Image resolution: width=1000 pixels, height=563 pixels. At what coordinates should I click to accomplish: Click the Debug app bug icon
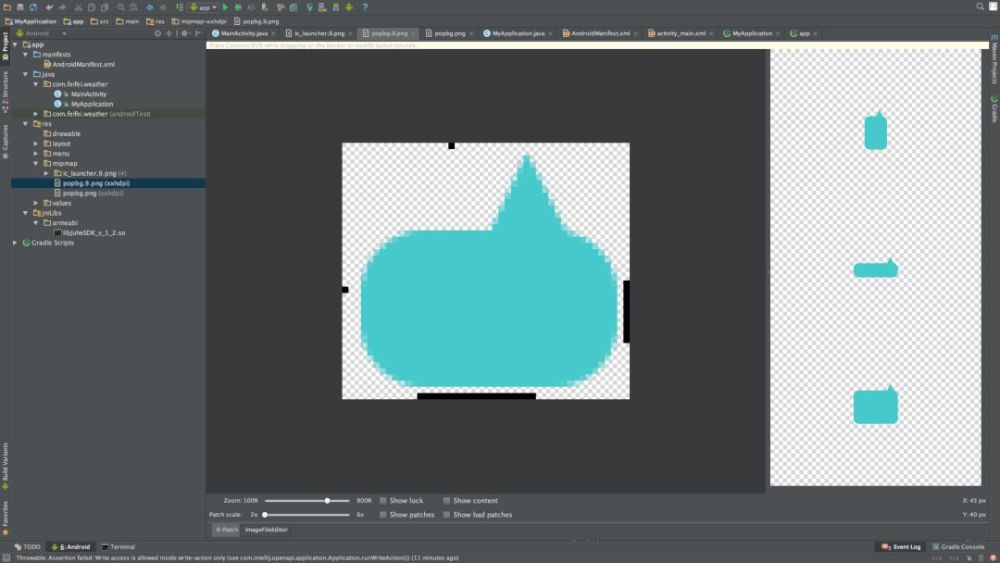coord(238,7)
